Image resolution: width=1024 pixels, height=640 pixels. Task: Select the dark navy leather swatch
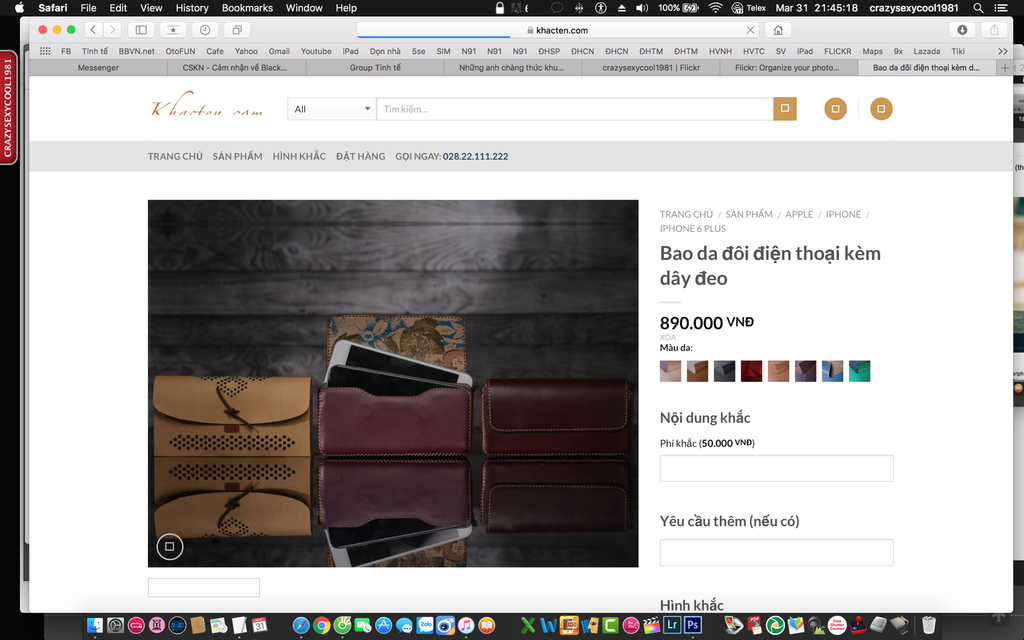(724, 371)
